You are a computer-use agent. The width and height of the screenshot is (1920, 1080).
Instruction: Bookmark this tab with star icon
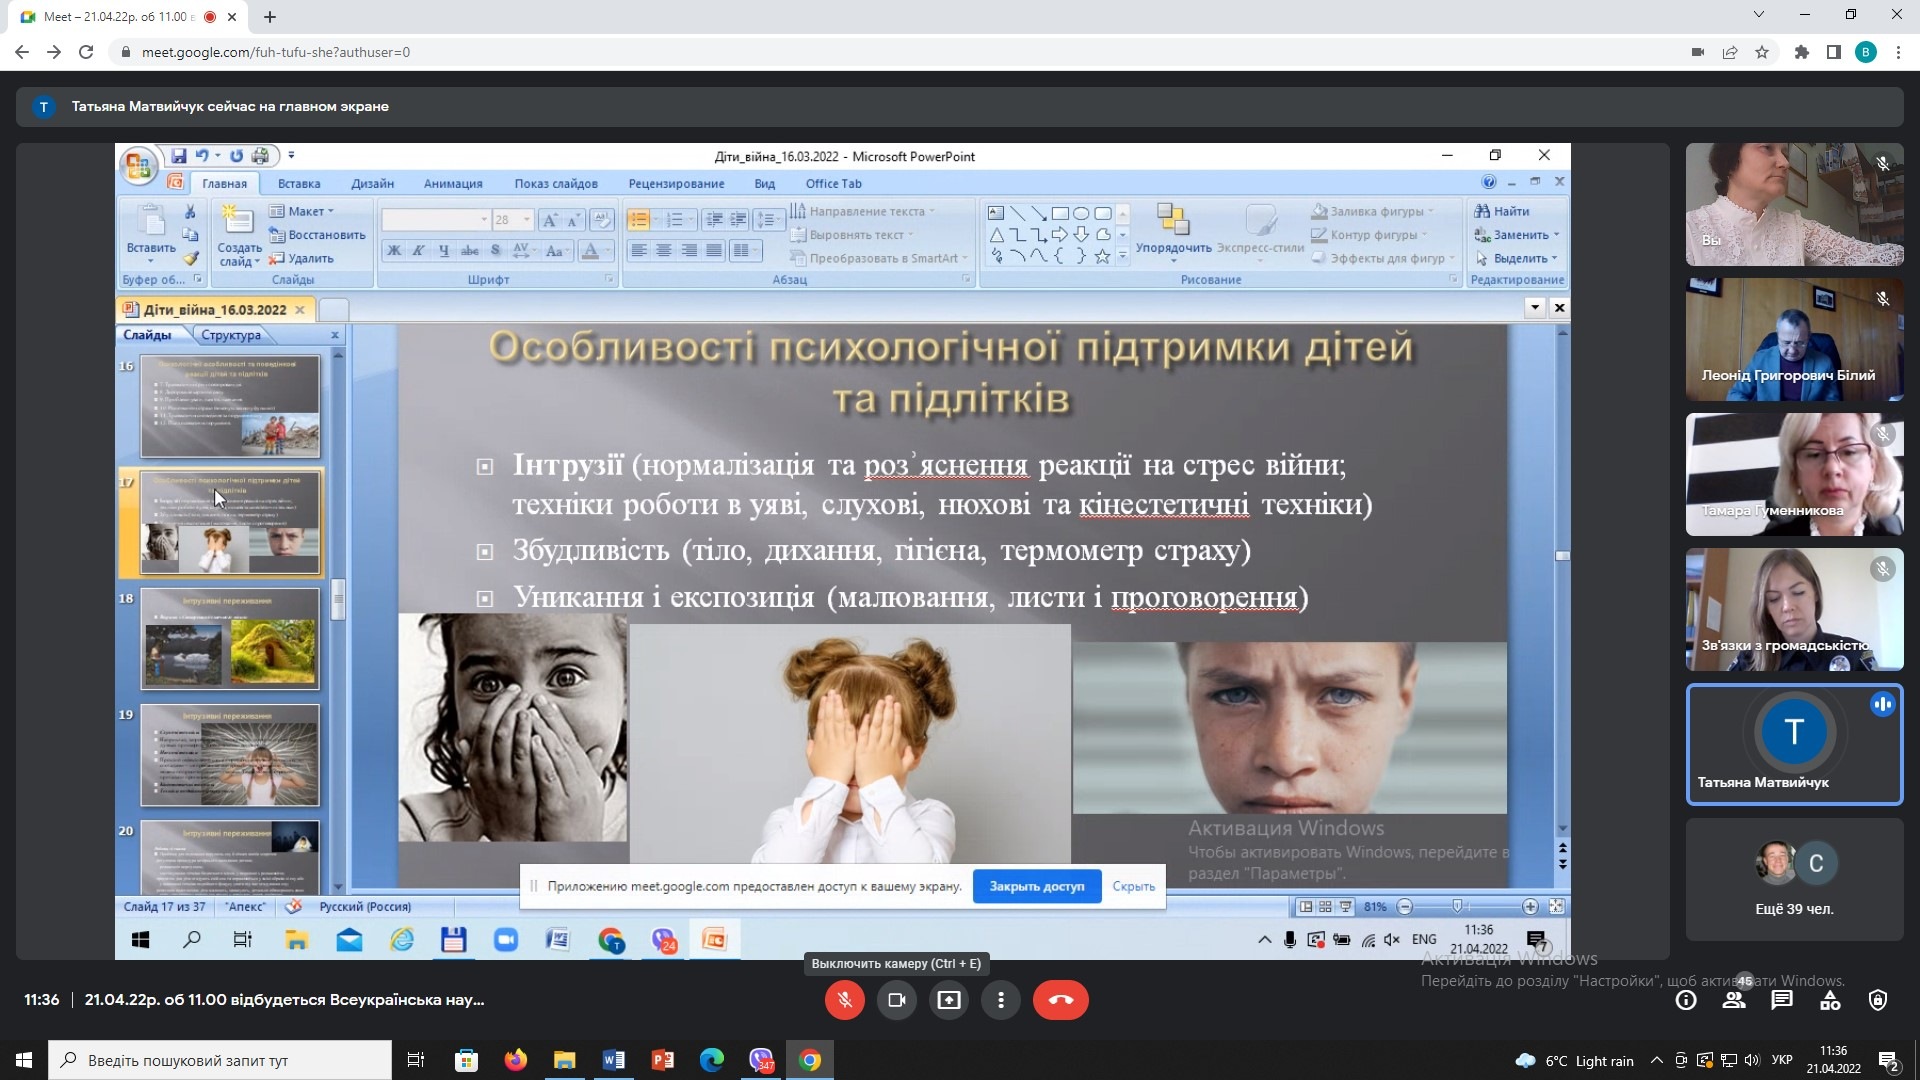[1762, 52]
